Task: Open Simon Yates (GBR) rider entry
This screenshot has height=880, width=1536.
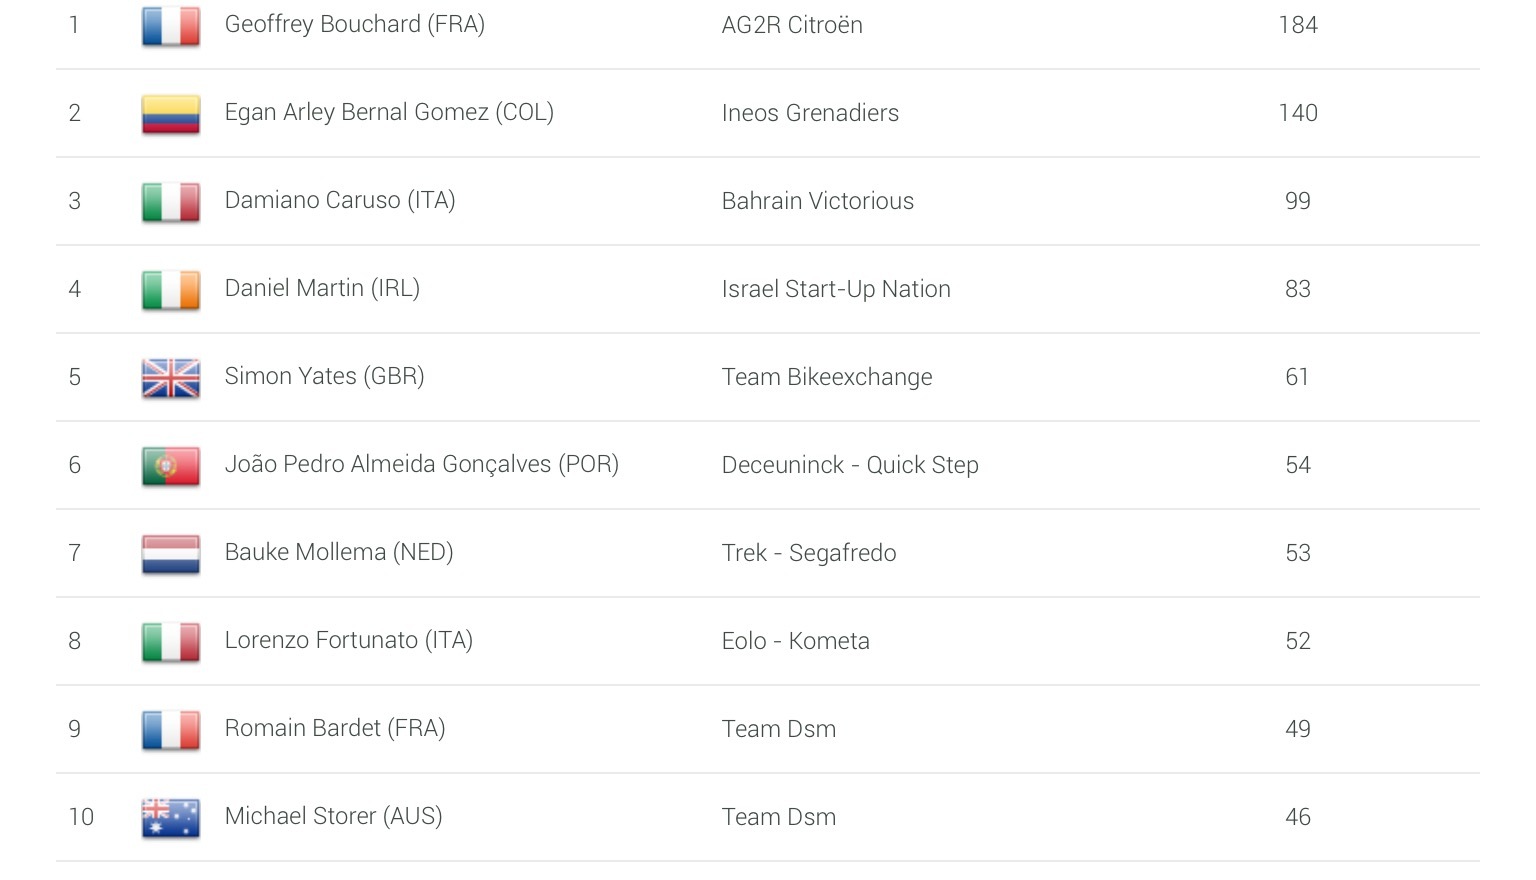Action: pyautogui.click(x=324, y=376)
